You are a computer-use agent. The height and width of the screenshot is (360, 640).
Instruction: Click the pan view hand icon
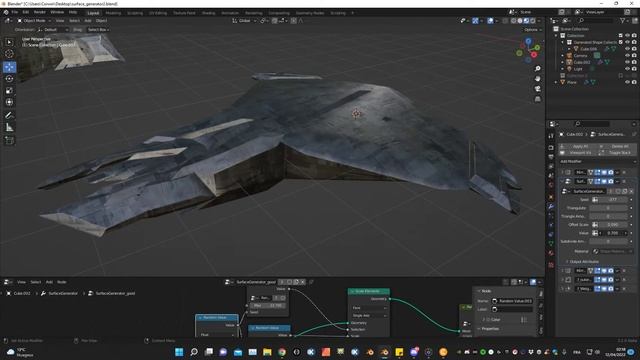coord(538,78)
